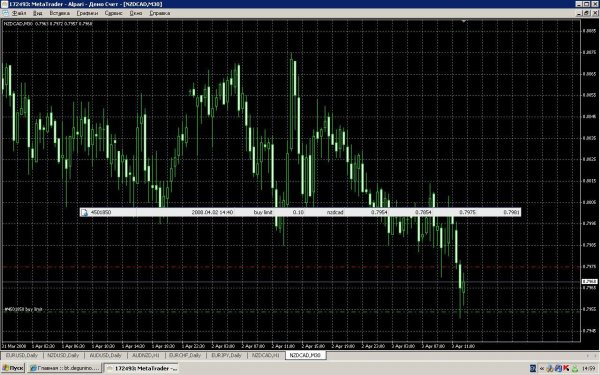Screen dimensions: 600x375
Task: Open the Сервис menu
Action: click(x=113, y=13)
